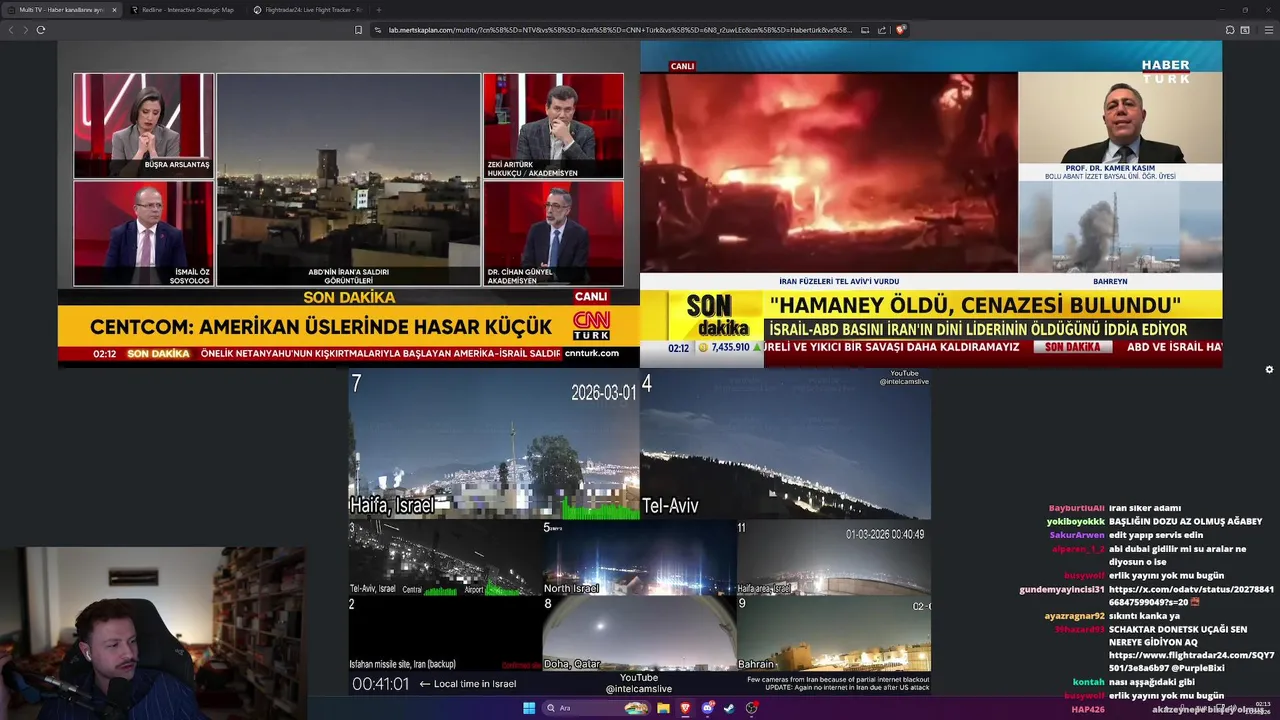Open Multi TV settings gear icon
This screenshot has width=1280, height=720.
pyautogui.click(x=1269, y=369)
